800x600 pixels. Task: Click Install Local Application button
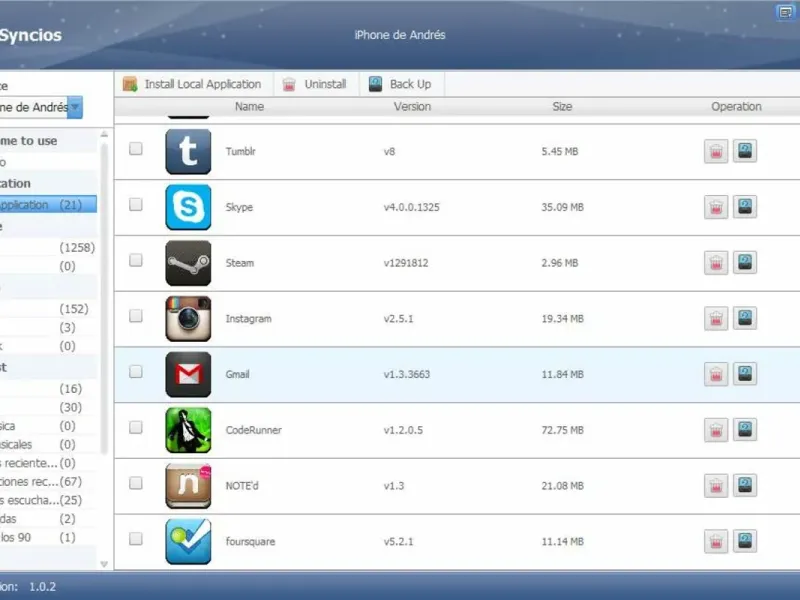pyautogui.click(x=192, y=84)
